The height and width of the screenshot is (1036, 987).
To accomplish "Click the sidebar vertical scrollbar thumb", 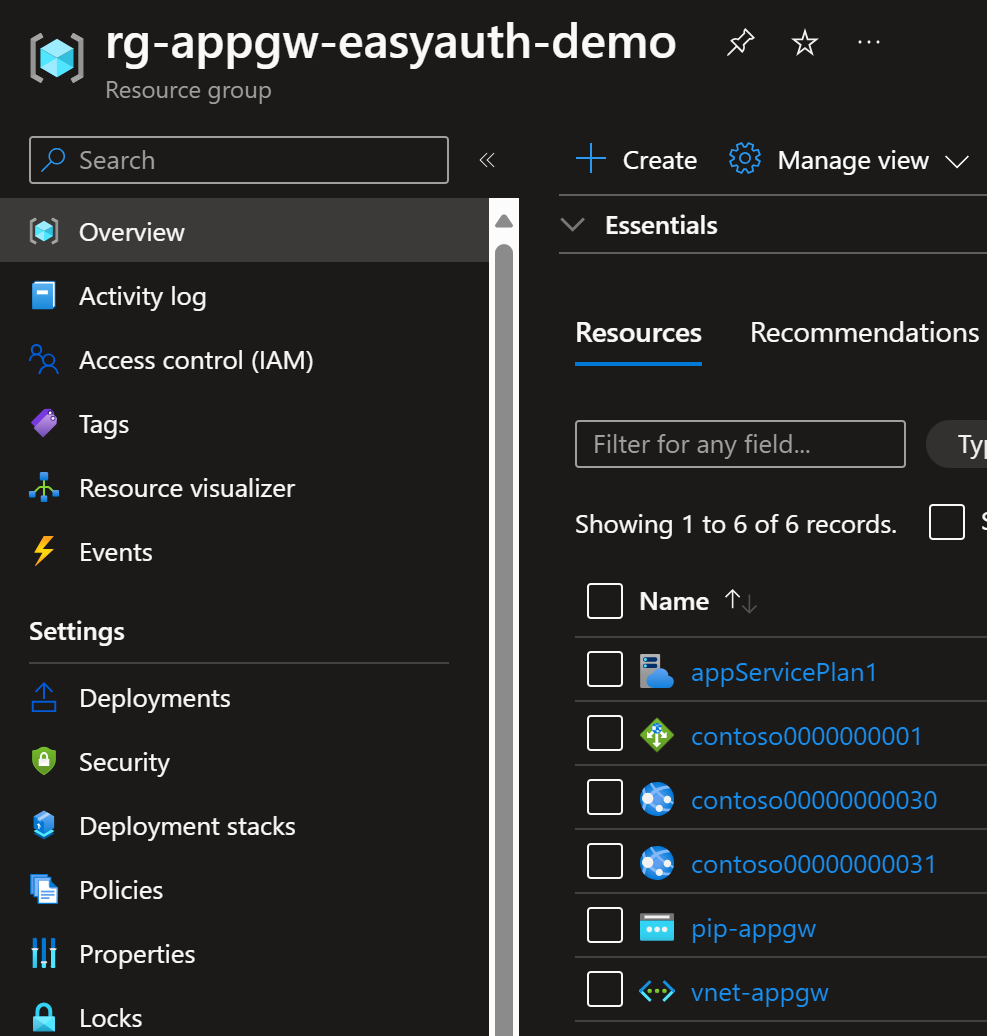I will tap(503, 640).
